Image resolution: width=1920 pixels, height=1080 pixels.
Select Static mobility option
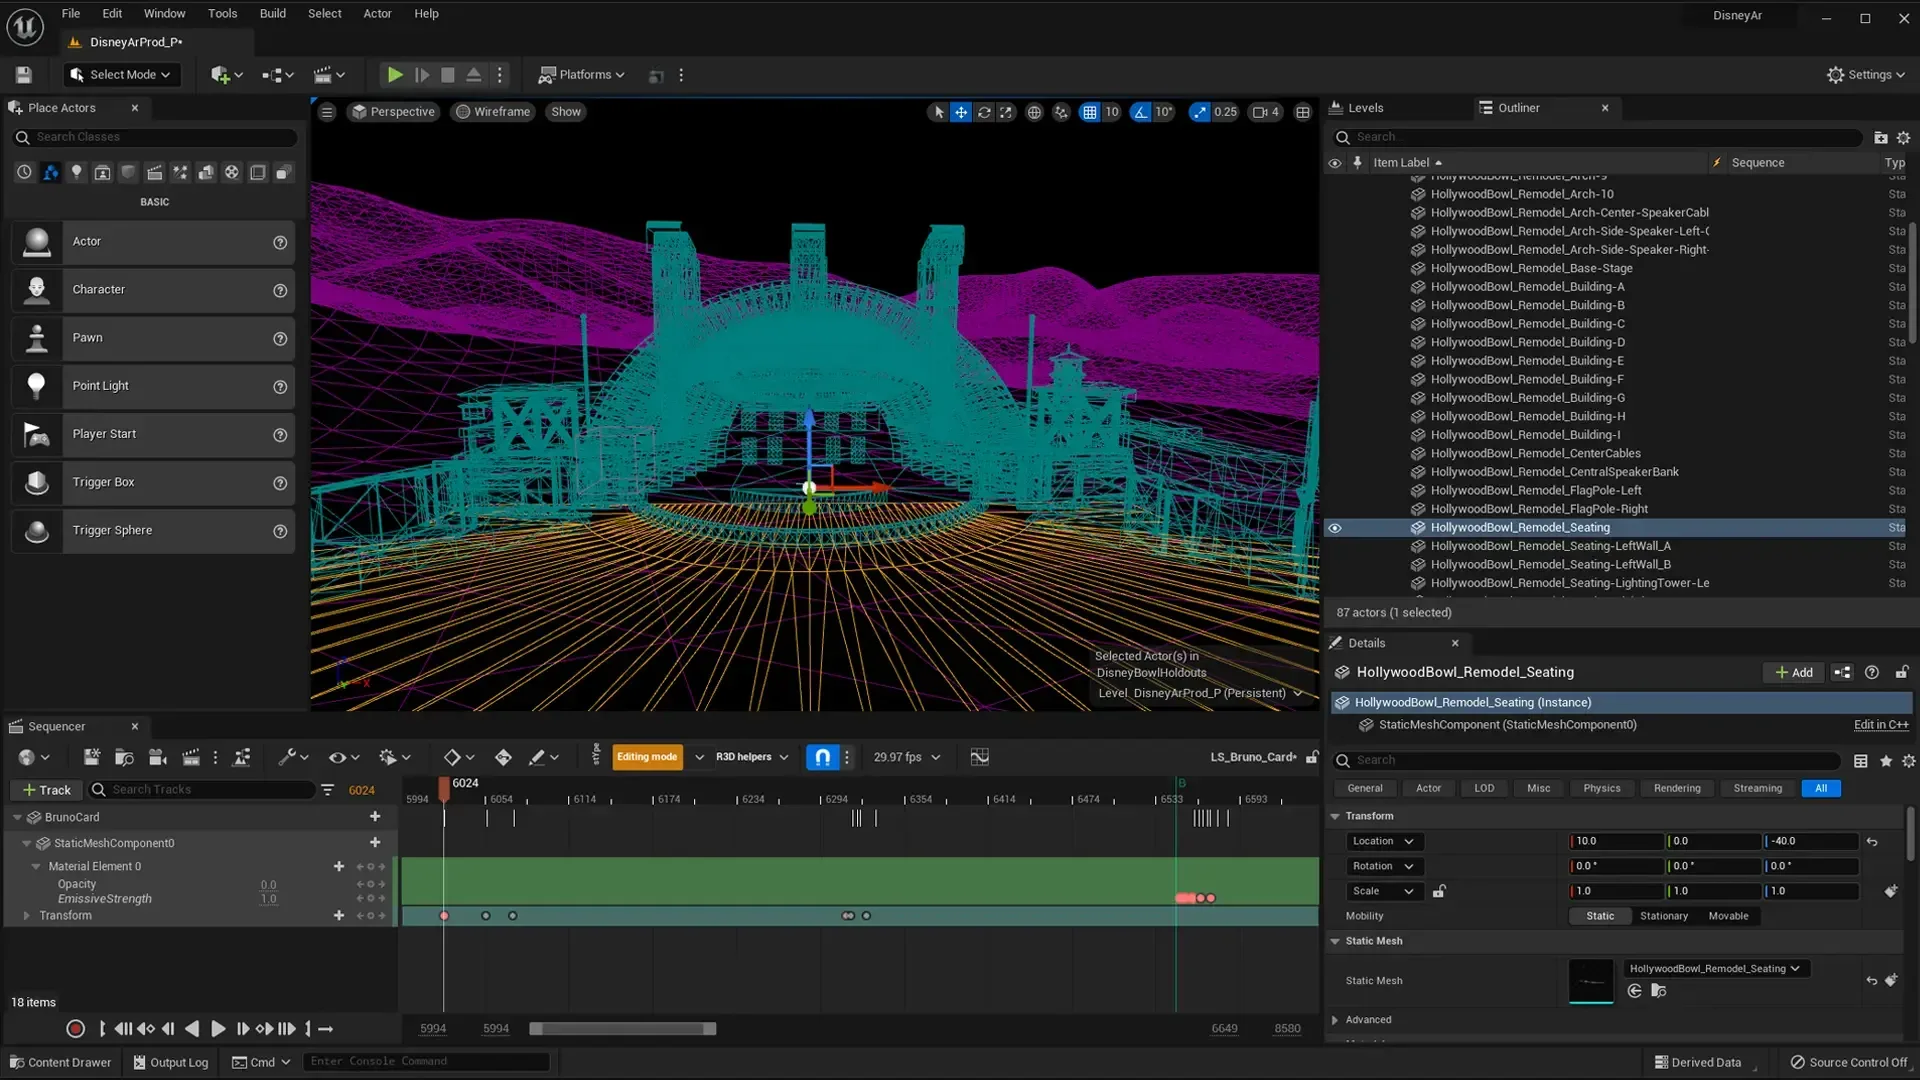pos(1600,916)
